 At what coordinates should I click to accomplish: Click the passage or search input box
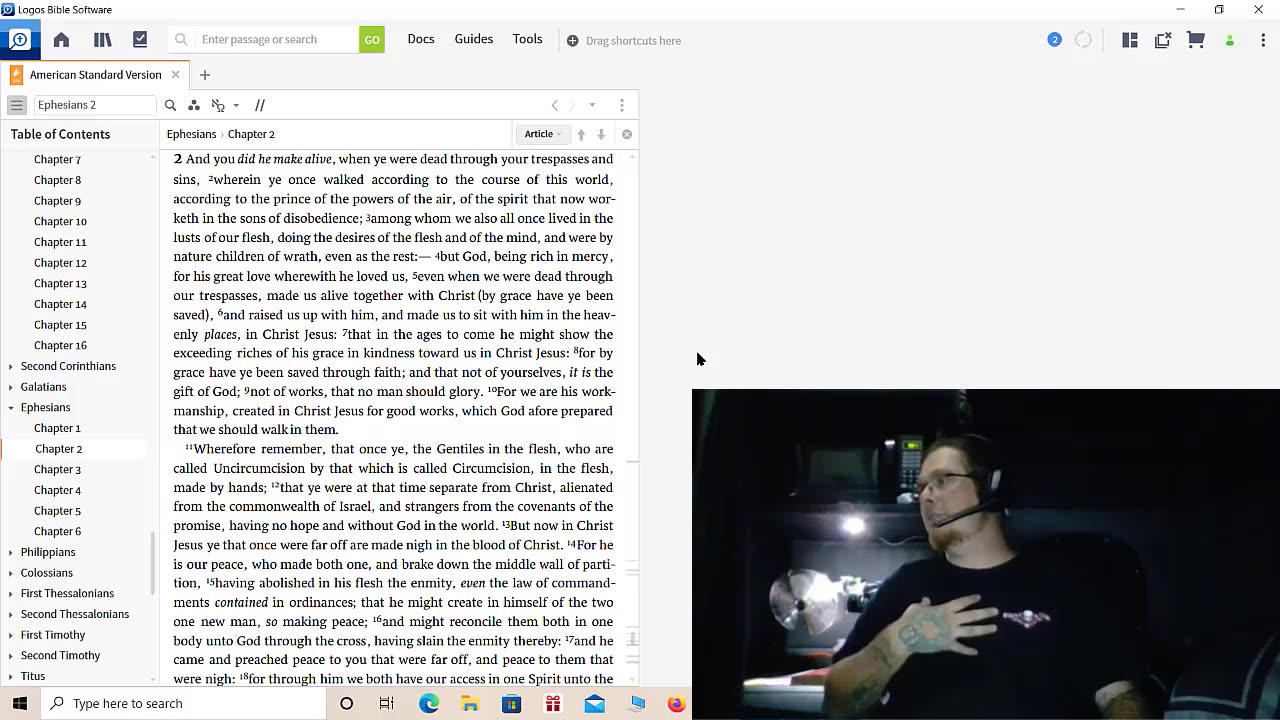[277, 40]
